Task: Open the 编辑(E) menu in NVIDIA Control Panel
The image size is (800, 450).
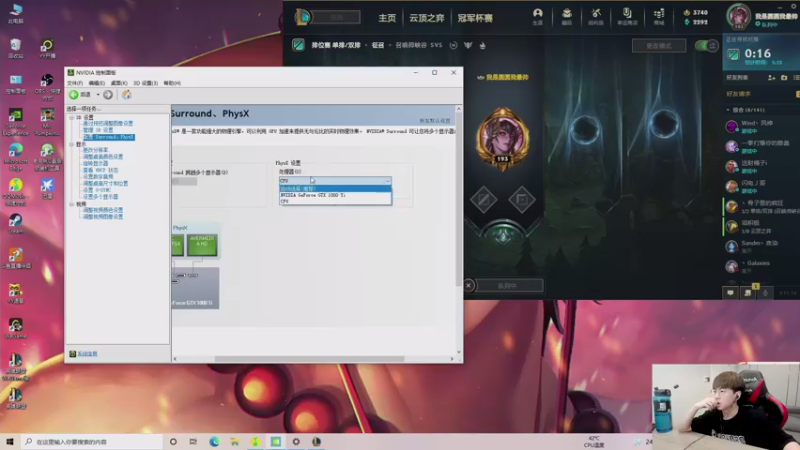Action: [x=96, y=83]
